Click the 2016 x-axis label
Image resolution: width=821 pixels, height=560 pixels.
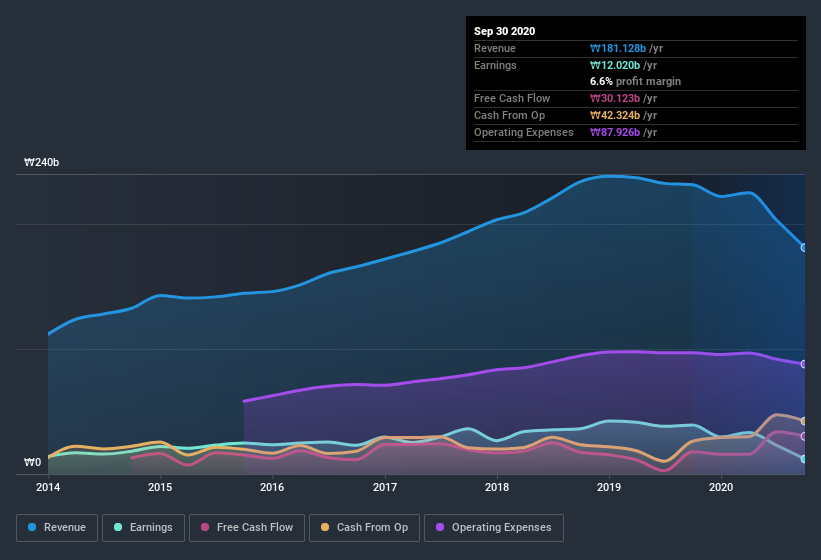point(272,487)
